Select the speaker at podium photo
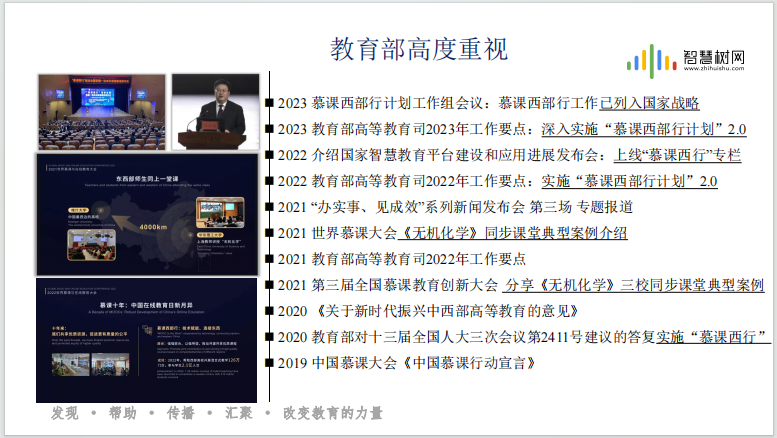Screen dimensions: 777x438 [x=219, y=111]
